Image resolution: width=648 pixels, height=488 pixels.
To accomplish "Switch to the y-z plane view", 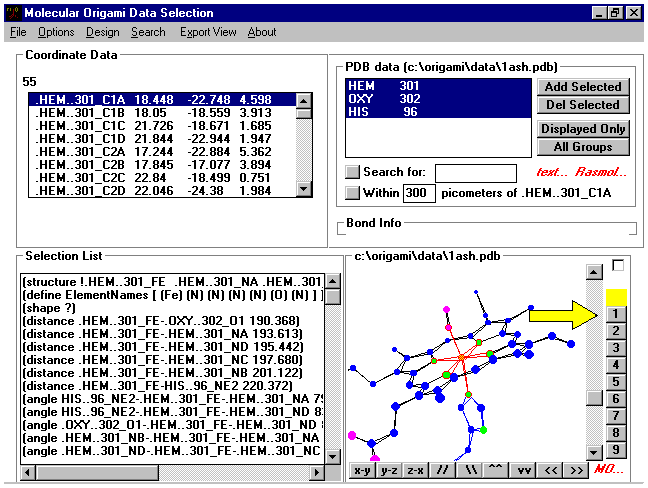I will (389, 470).
